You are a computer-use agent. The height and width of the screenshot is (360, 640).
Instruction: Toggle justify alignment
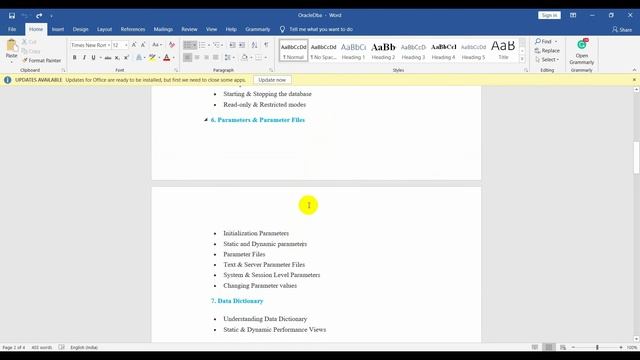(216, 58)
